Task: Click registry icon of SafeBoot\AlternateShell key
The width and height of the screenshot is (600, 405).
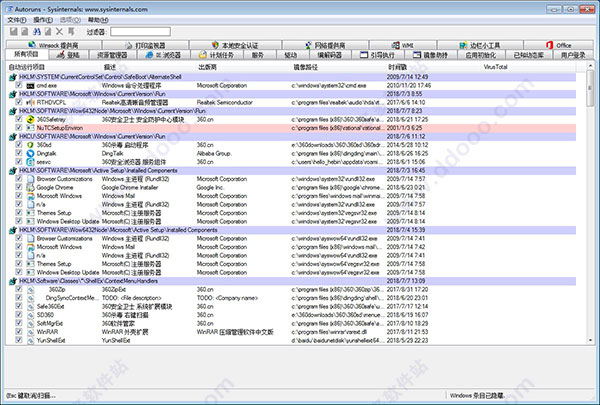Action: coord(13,77)
